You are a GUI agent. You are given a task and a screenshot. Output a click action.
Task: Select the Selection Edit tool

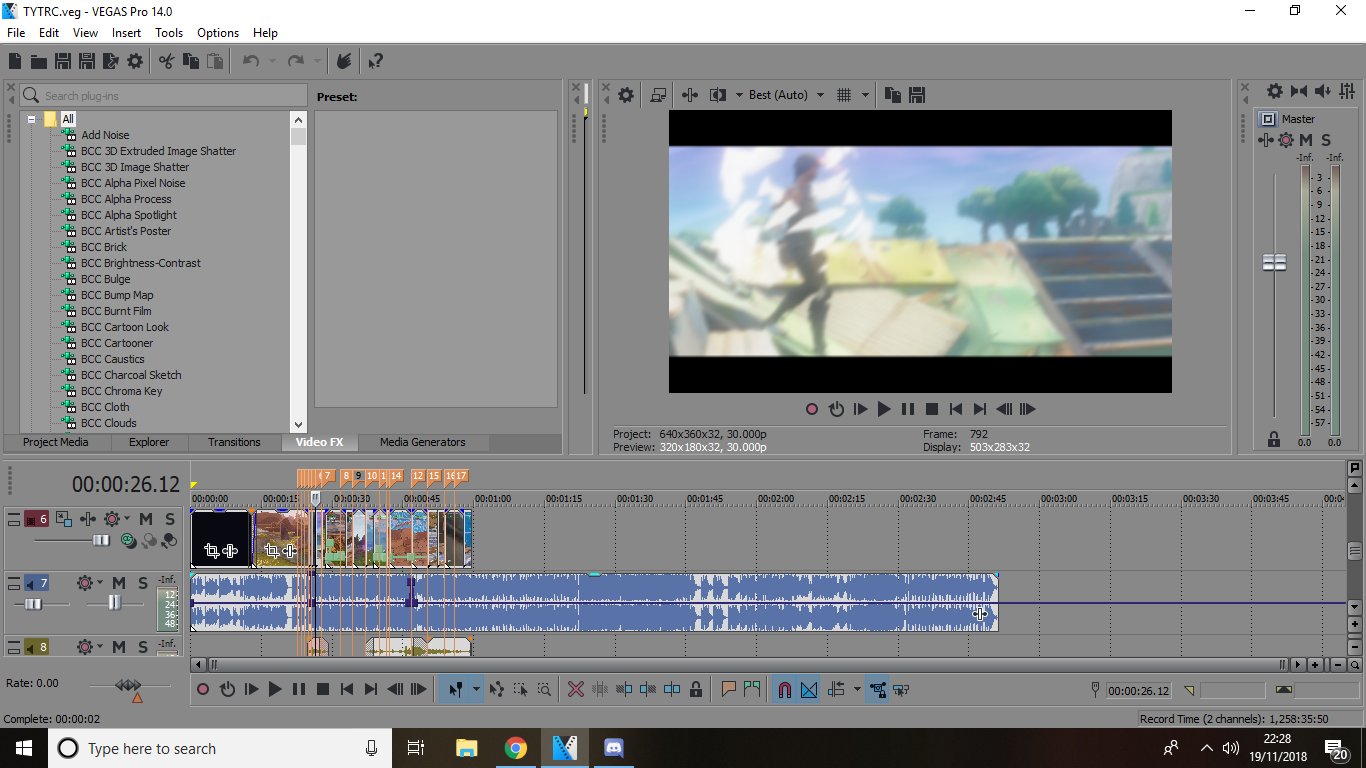pyautogui.click(x=521, y=689)
